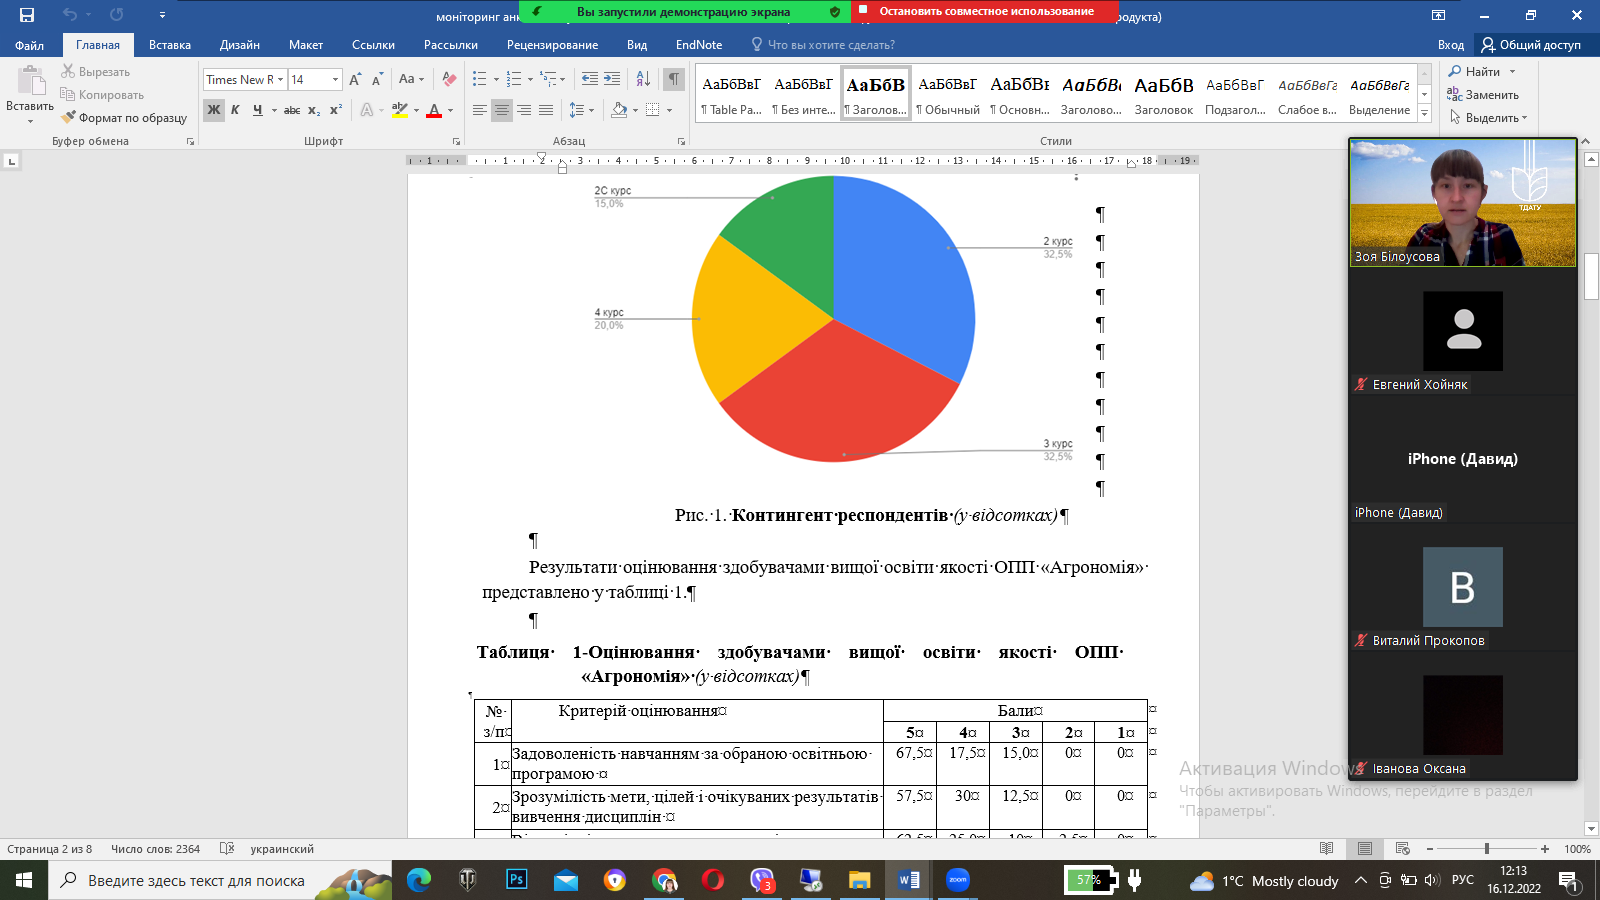Apply text effects (outlined A)
This screenshot has width=1600, height=900.
click(367, 110)
